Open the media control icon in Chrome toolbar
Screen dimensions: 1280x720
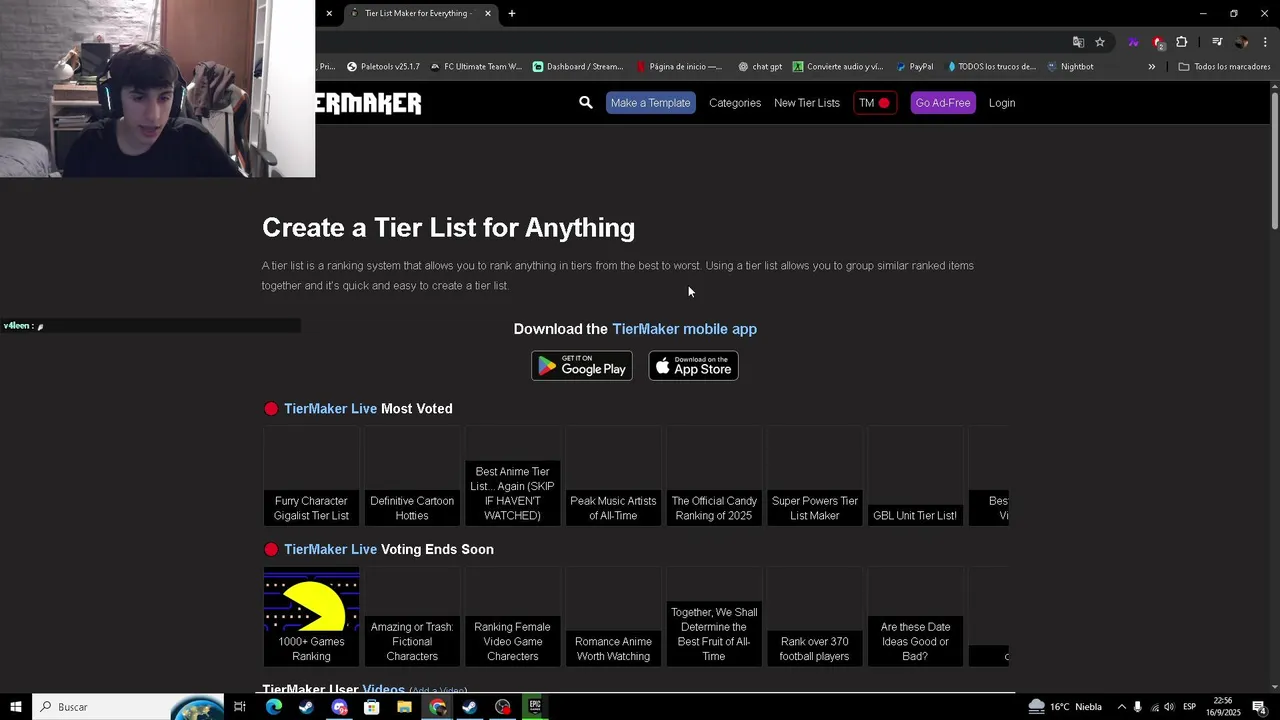tap(1217, 42)
